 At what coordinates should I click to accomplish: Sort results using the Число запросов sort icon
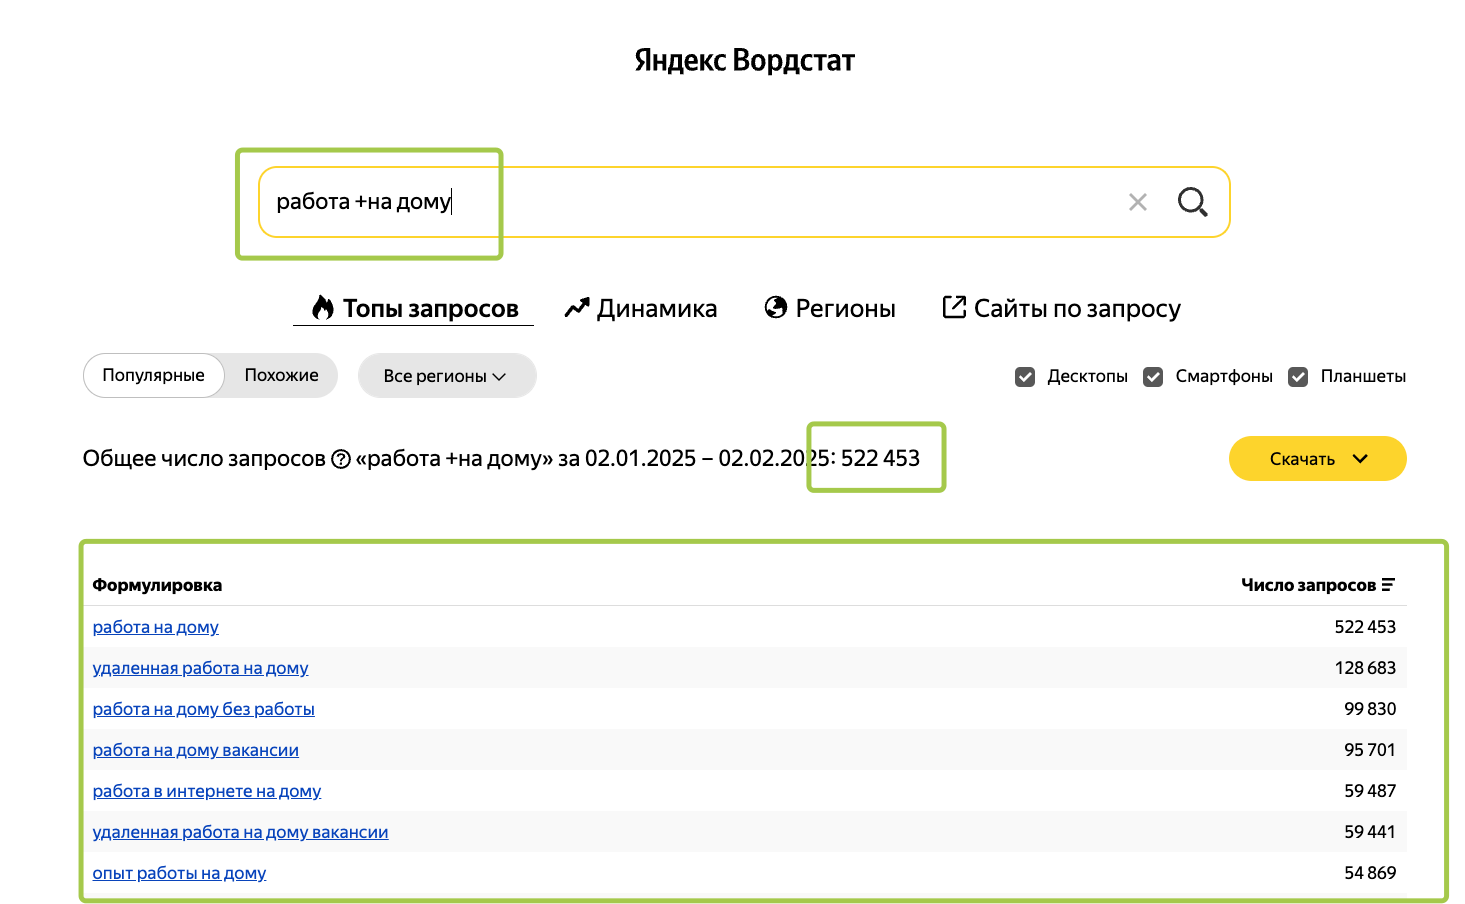(x=1390, y=584)
